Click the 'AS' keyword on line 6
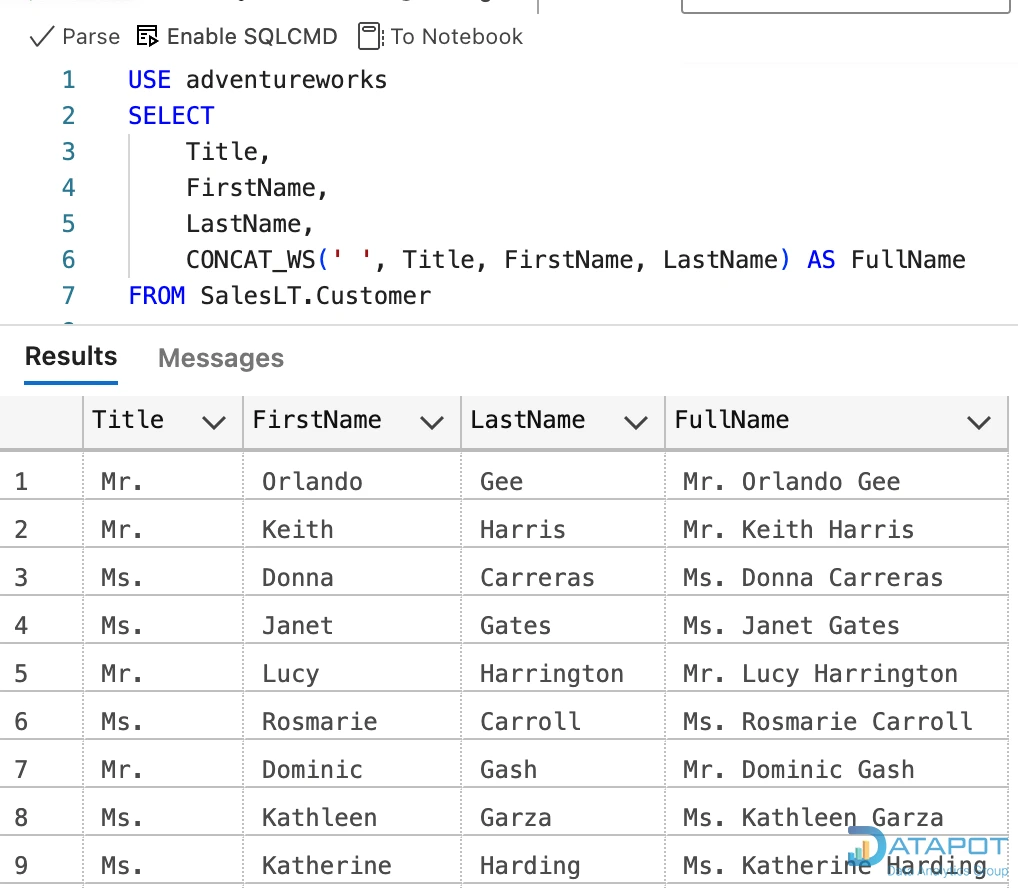The image size is (1018, 888). click(x=821, y=260)
